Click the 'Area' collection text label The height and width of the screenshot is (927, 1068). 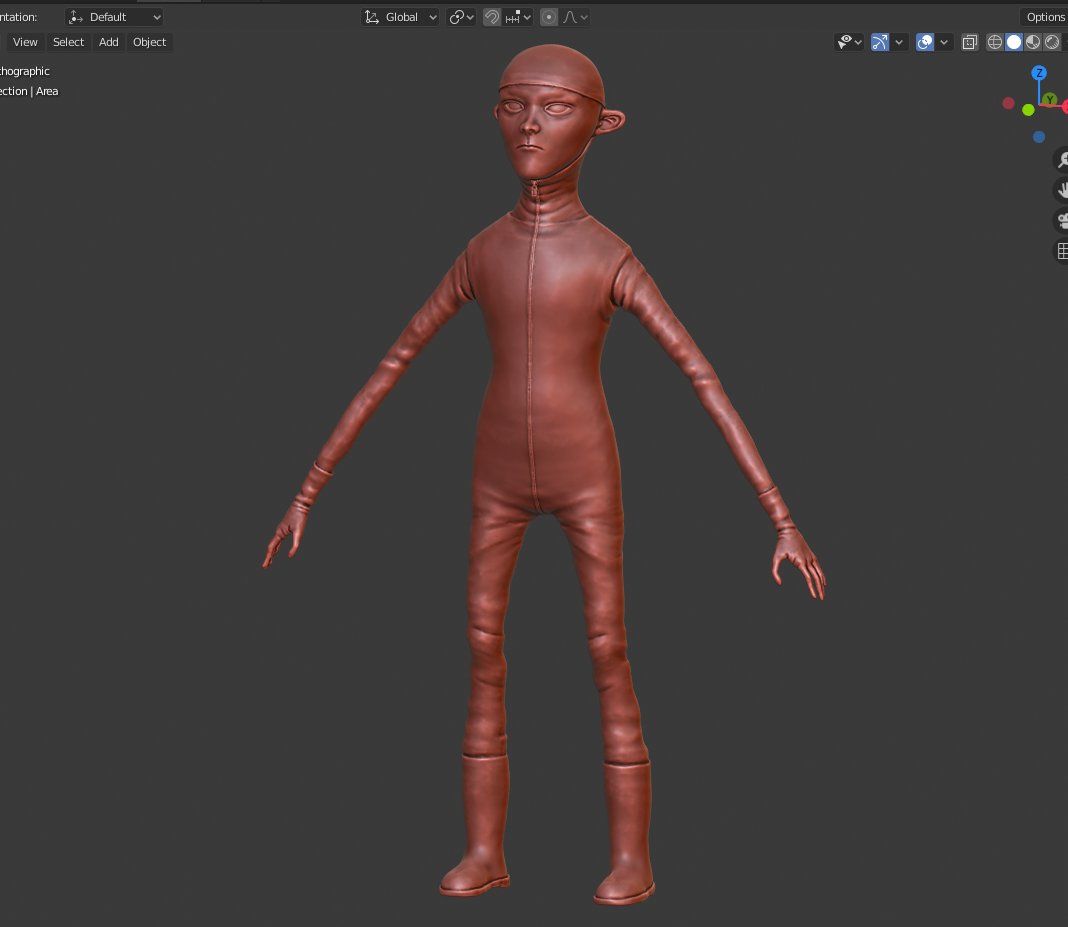(x=47, y=91)
